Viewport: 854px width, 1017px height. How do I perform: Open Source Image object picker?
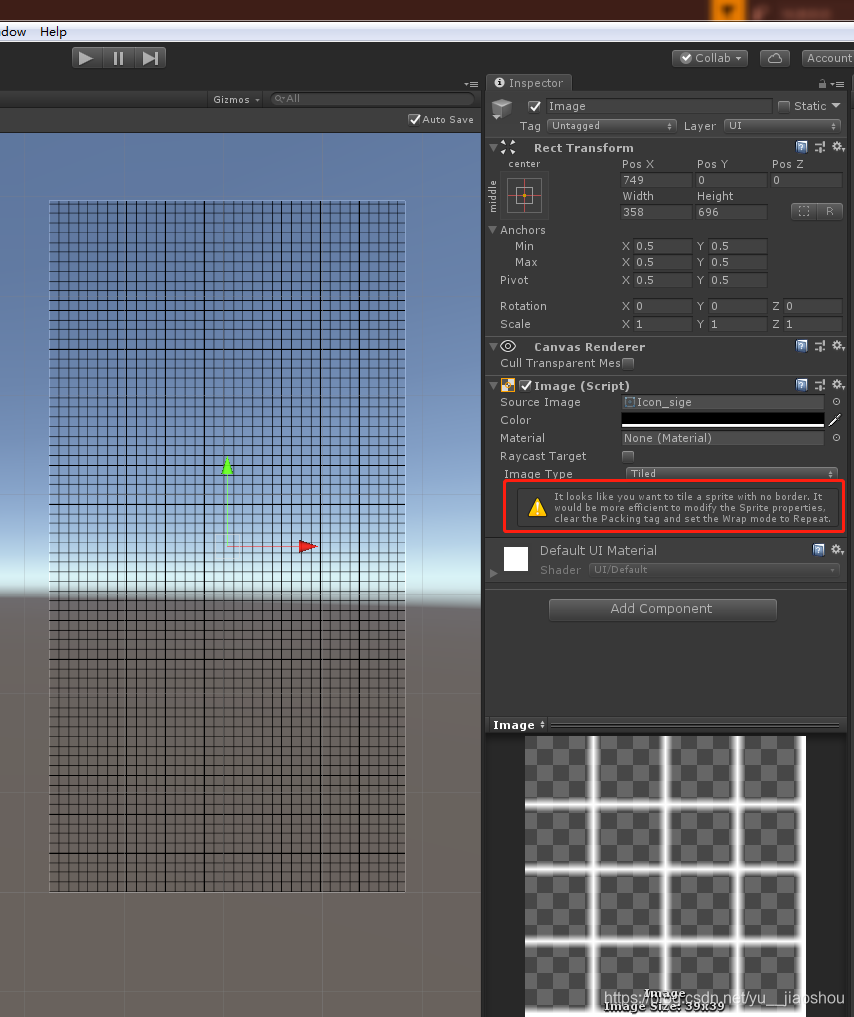836,402
